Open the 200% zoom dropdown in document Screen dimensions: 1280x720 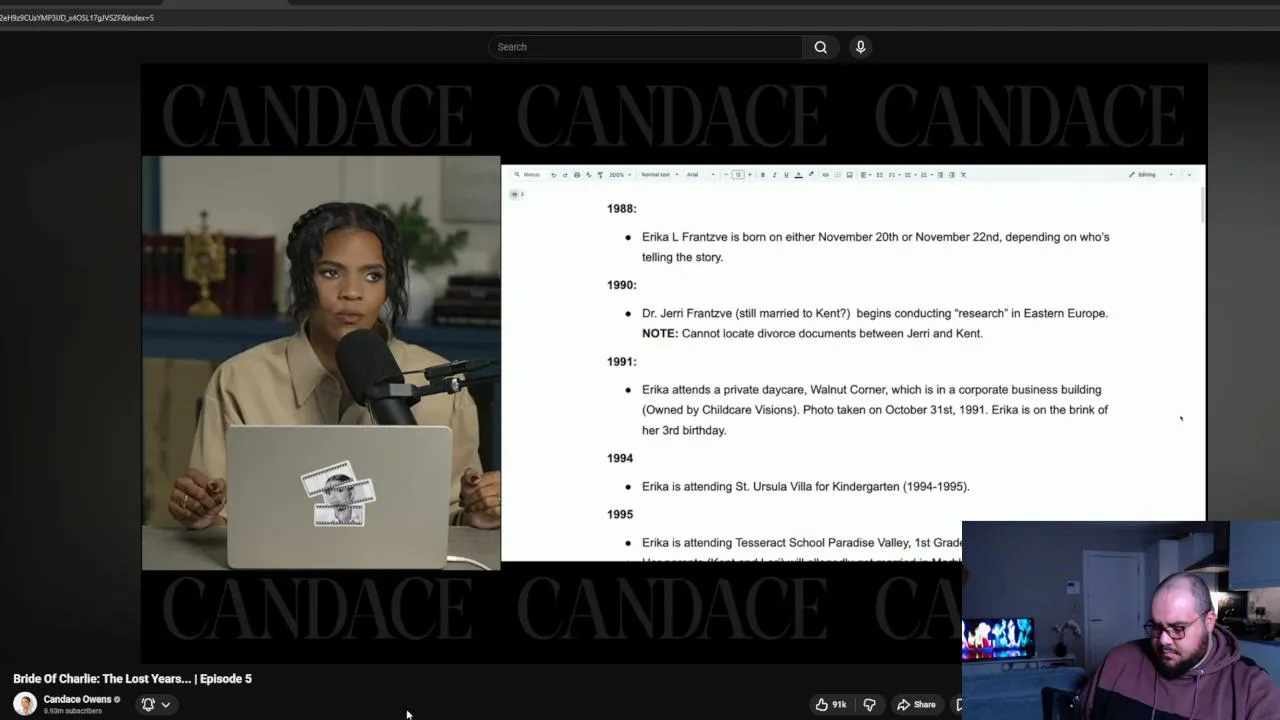tap(620, 175)
